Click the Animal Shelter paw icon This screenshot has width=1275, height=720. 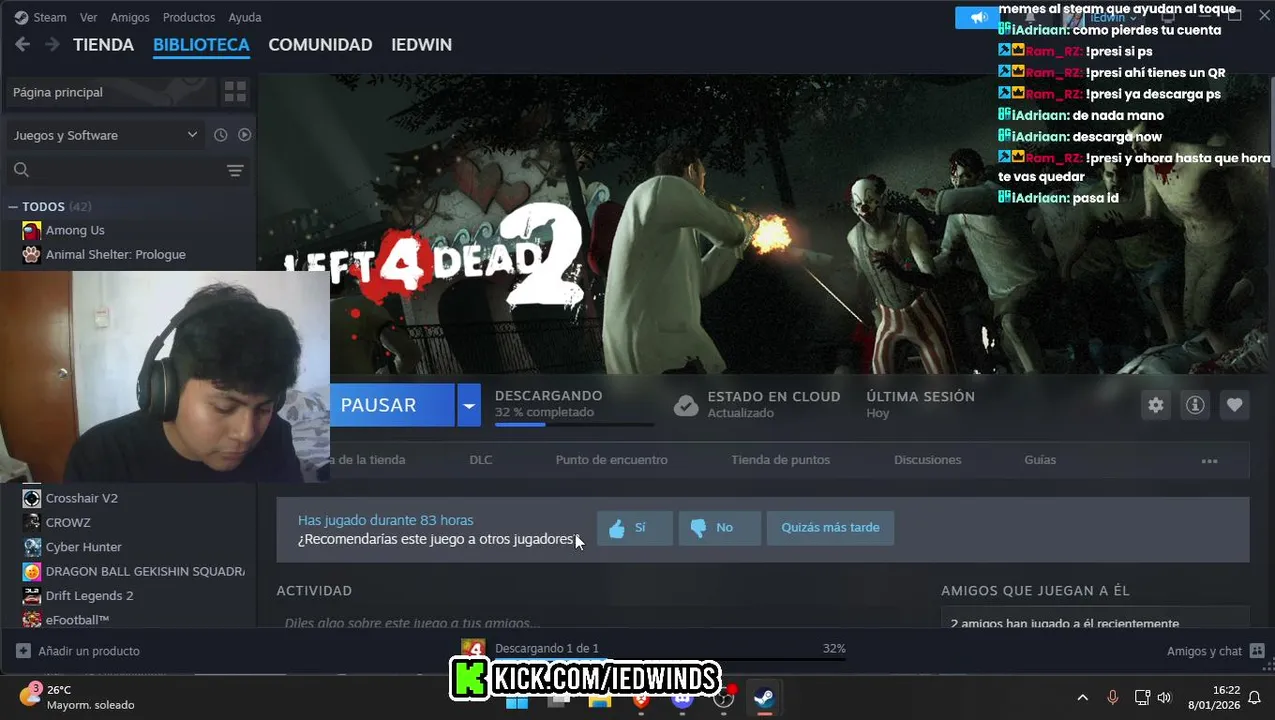click(x=31, y=254)
